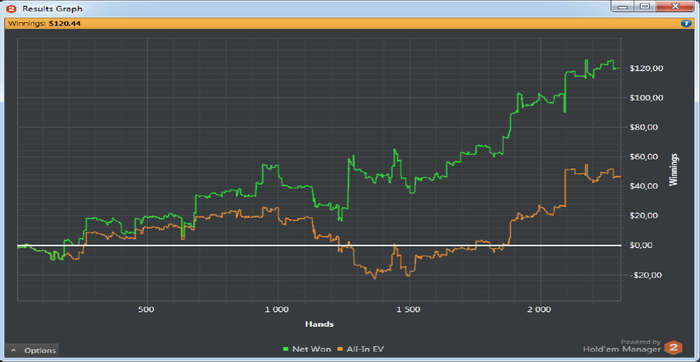Click the green Net Won color swatch
The height and width of the screenshot is (362, 700).
pos(286,350)
